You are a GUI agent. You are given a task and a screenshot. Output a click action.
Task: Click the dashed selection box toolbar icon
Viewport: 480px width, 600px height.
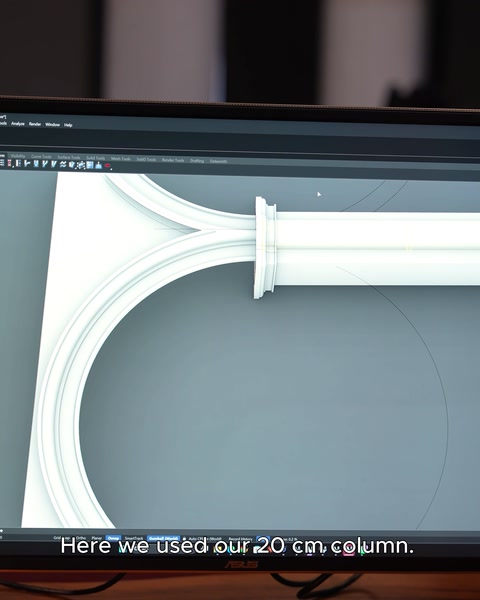(x=81, y=165)
